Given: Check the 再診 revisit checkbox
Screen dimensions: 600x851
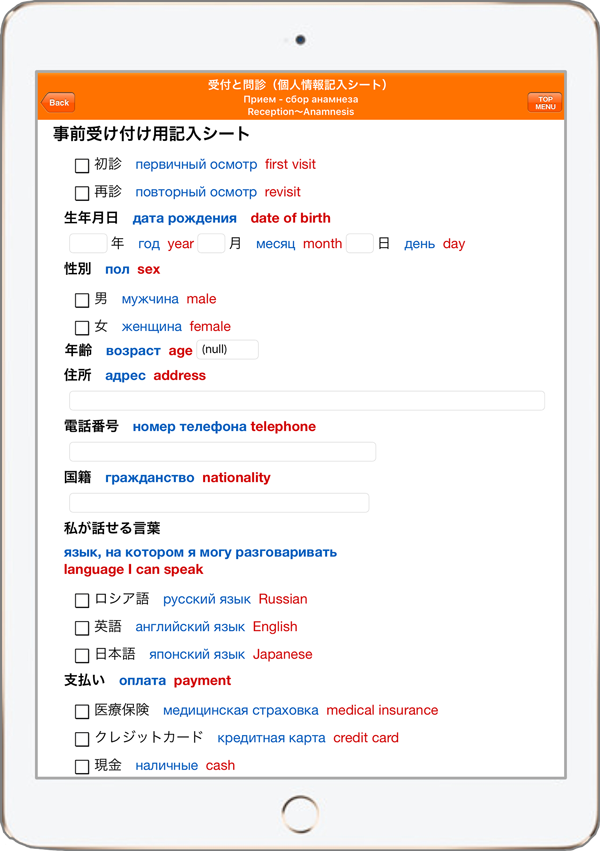Looking at the screenshot, I should (82, 193).
